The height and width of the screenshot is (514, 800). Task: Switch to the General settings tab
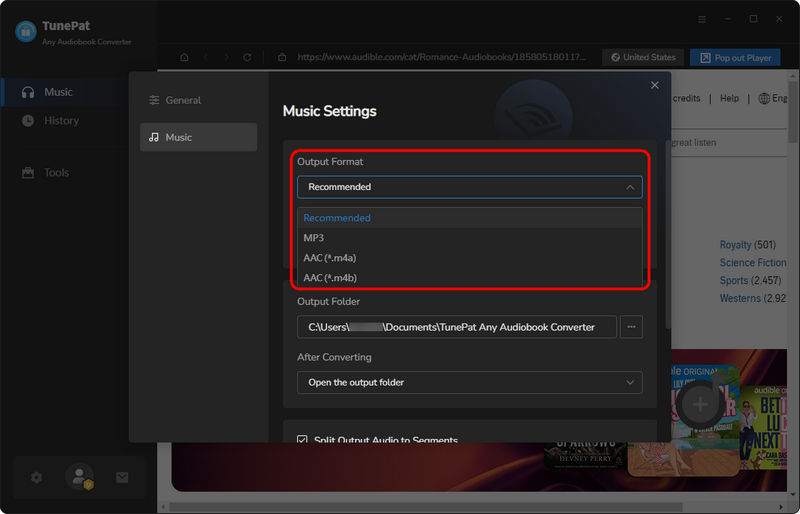click(x=198, y=100)
